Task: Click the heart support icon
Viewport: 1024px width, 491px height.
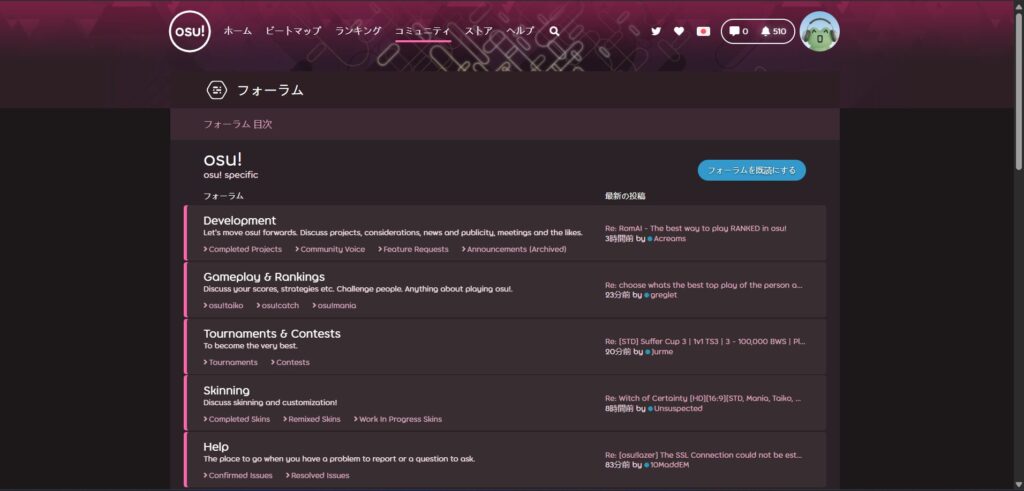Action: 679,31
